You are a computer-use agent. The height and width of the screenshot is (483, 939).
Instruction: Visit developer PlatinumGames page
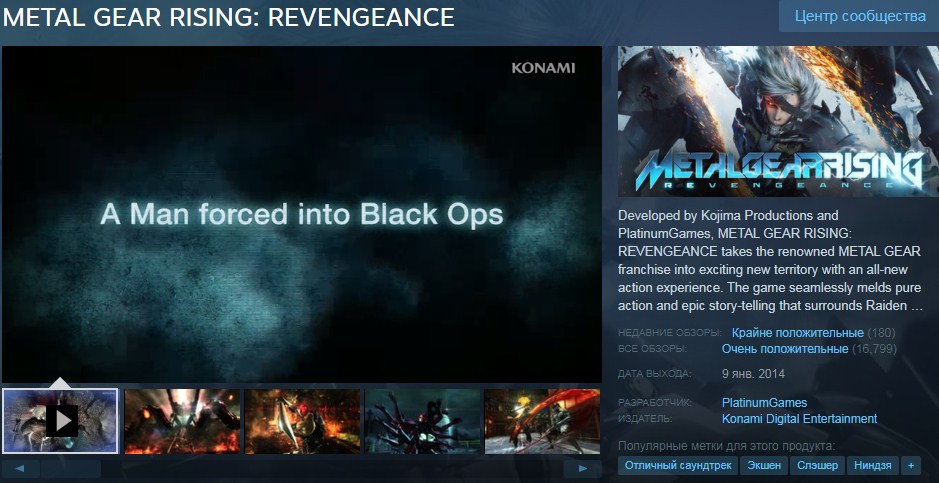point(764,403)
